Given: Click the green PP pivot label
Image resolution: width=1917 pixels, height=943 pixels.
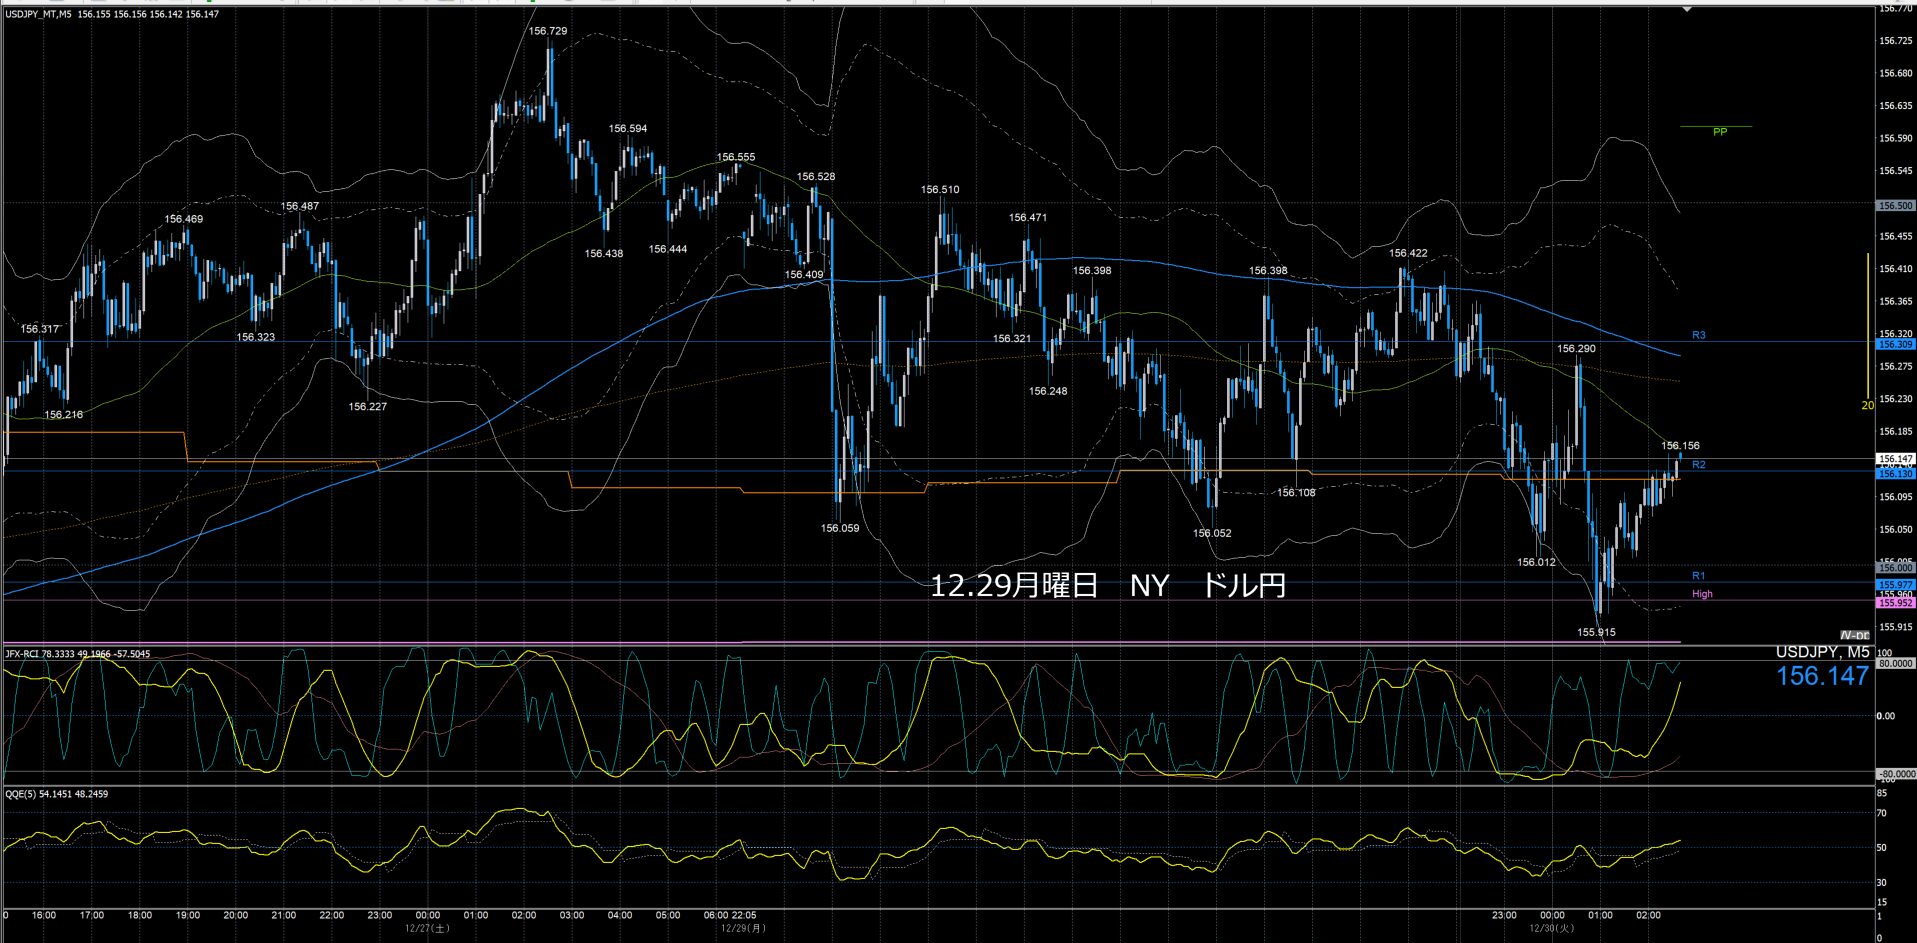Looking at the screenshot, I should coord(1720,131).
